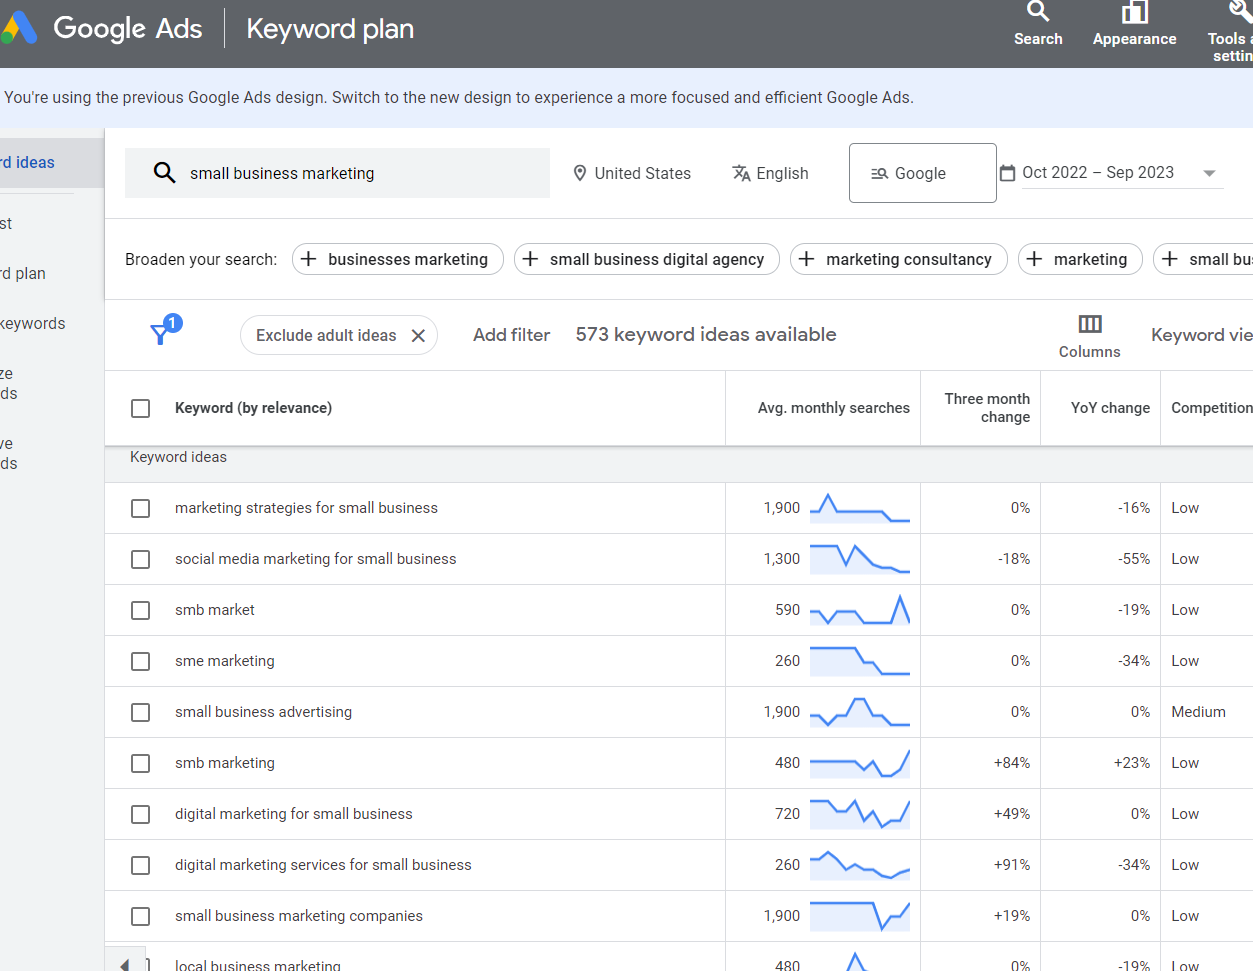1253x971 pixels.
Task: Open the Appearance icon in header
Action: click(x=1134, y=12)
